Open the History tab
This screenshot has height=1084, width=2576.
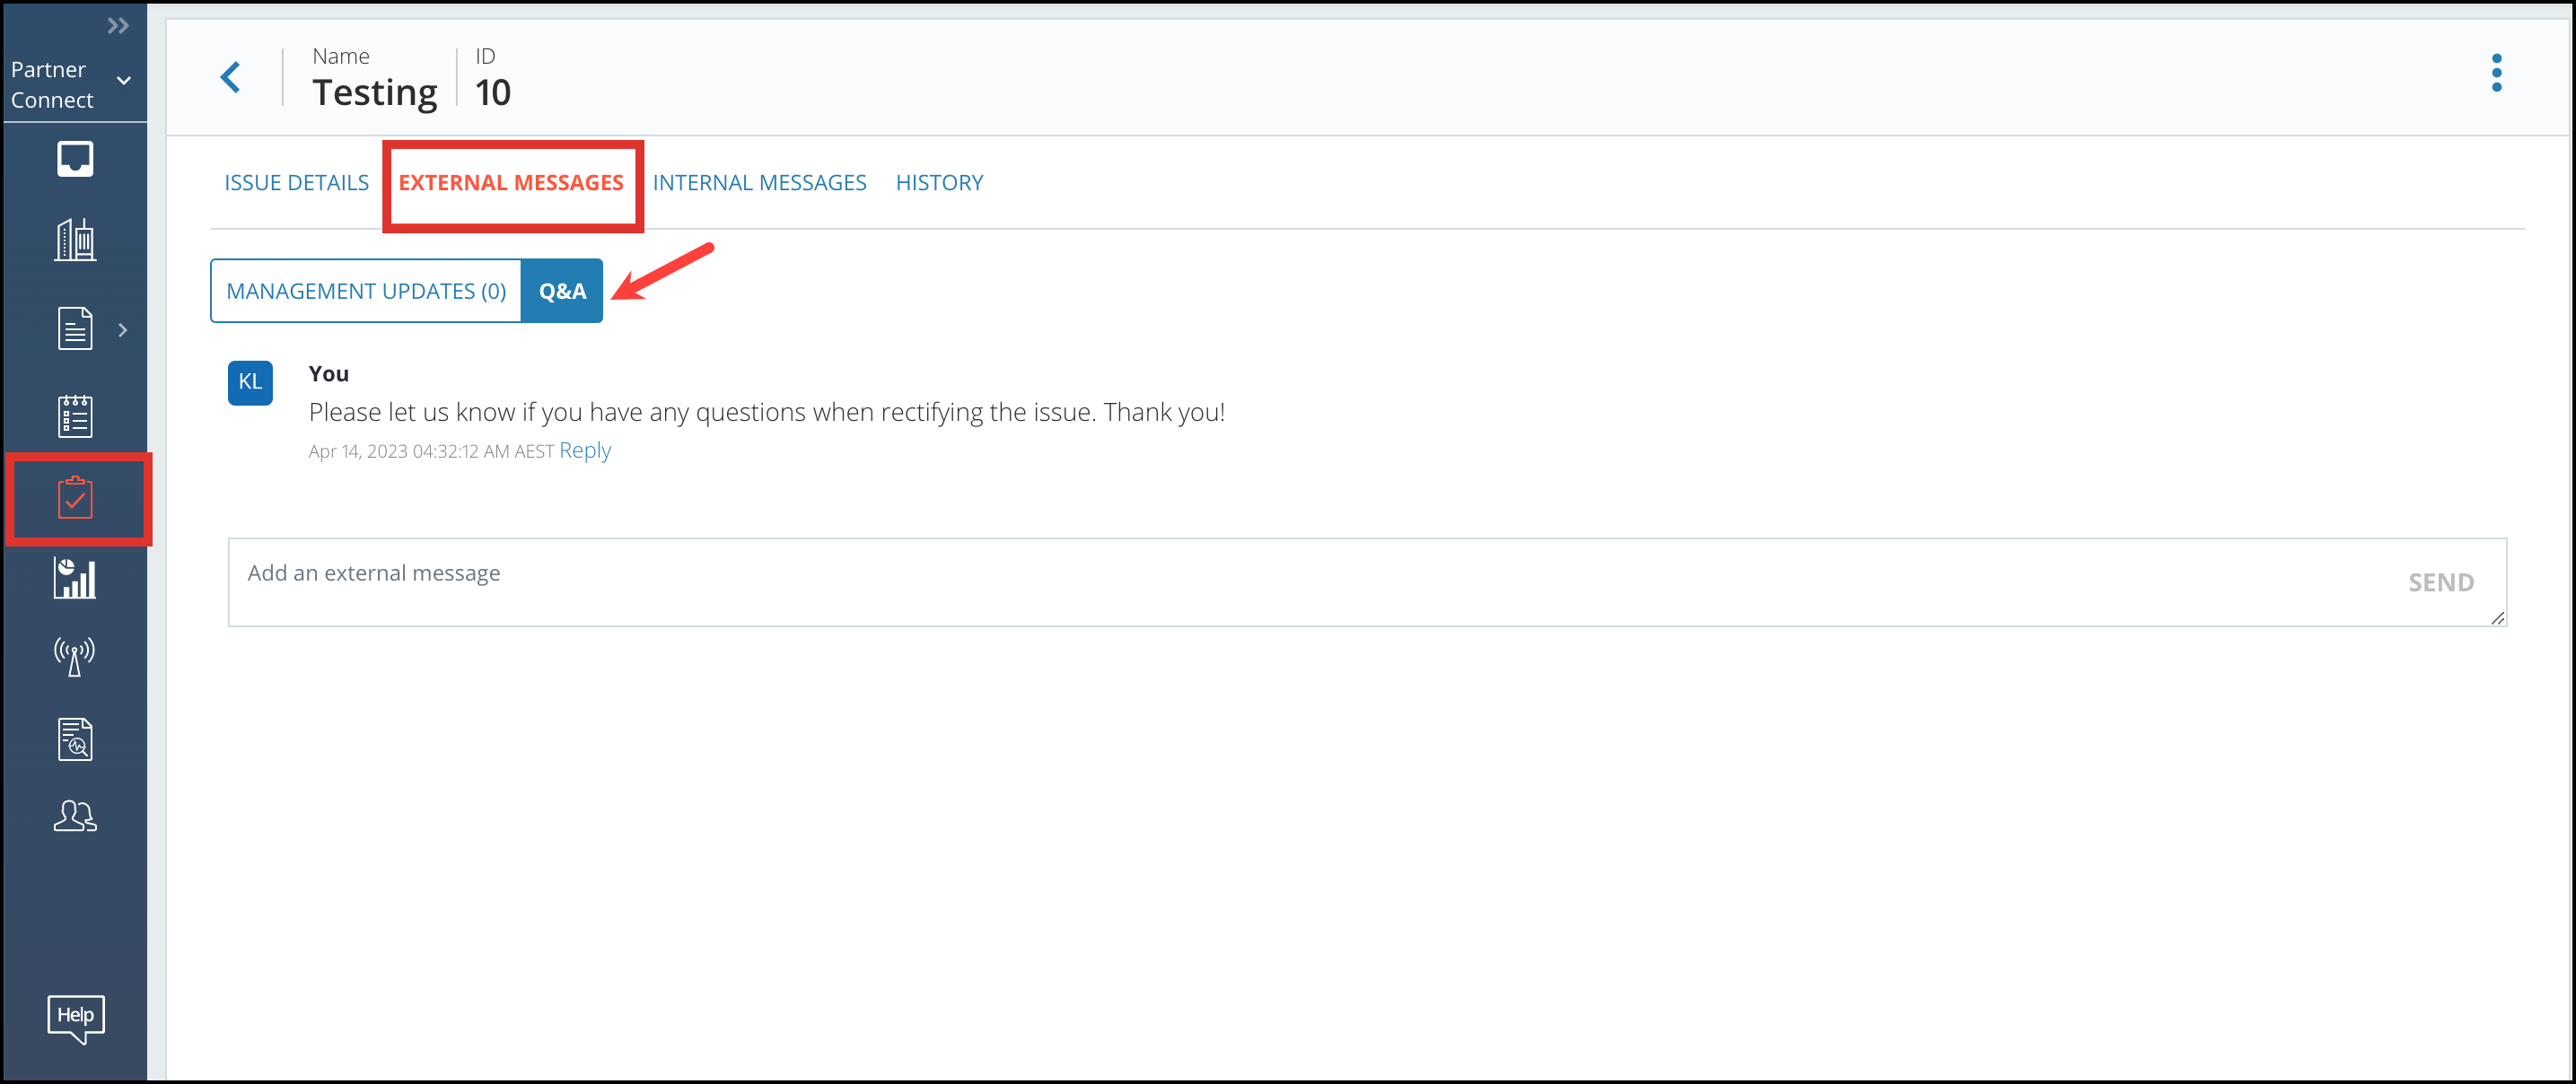tap(939, 183)
